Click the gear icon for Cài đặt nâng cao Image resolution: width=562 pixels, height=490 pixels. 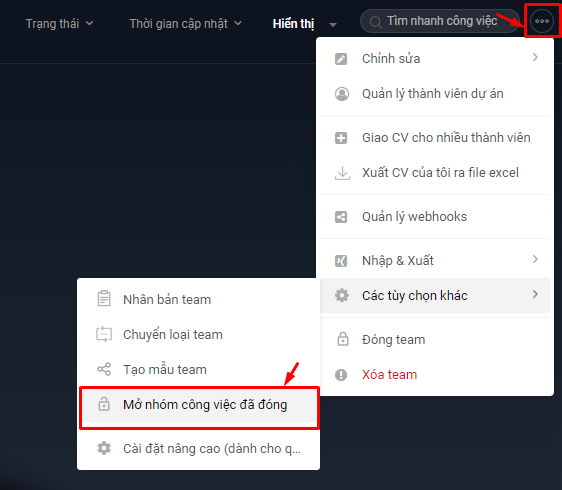104,448
